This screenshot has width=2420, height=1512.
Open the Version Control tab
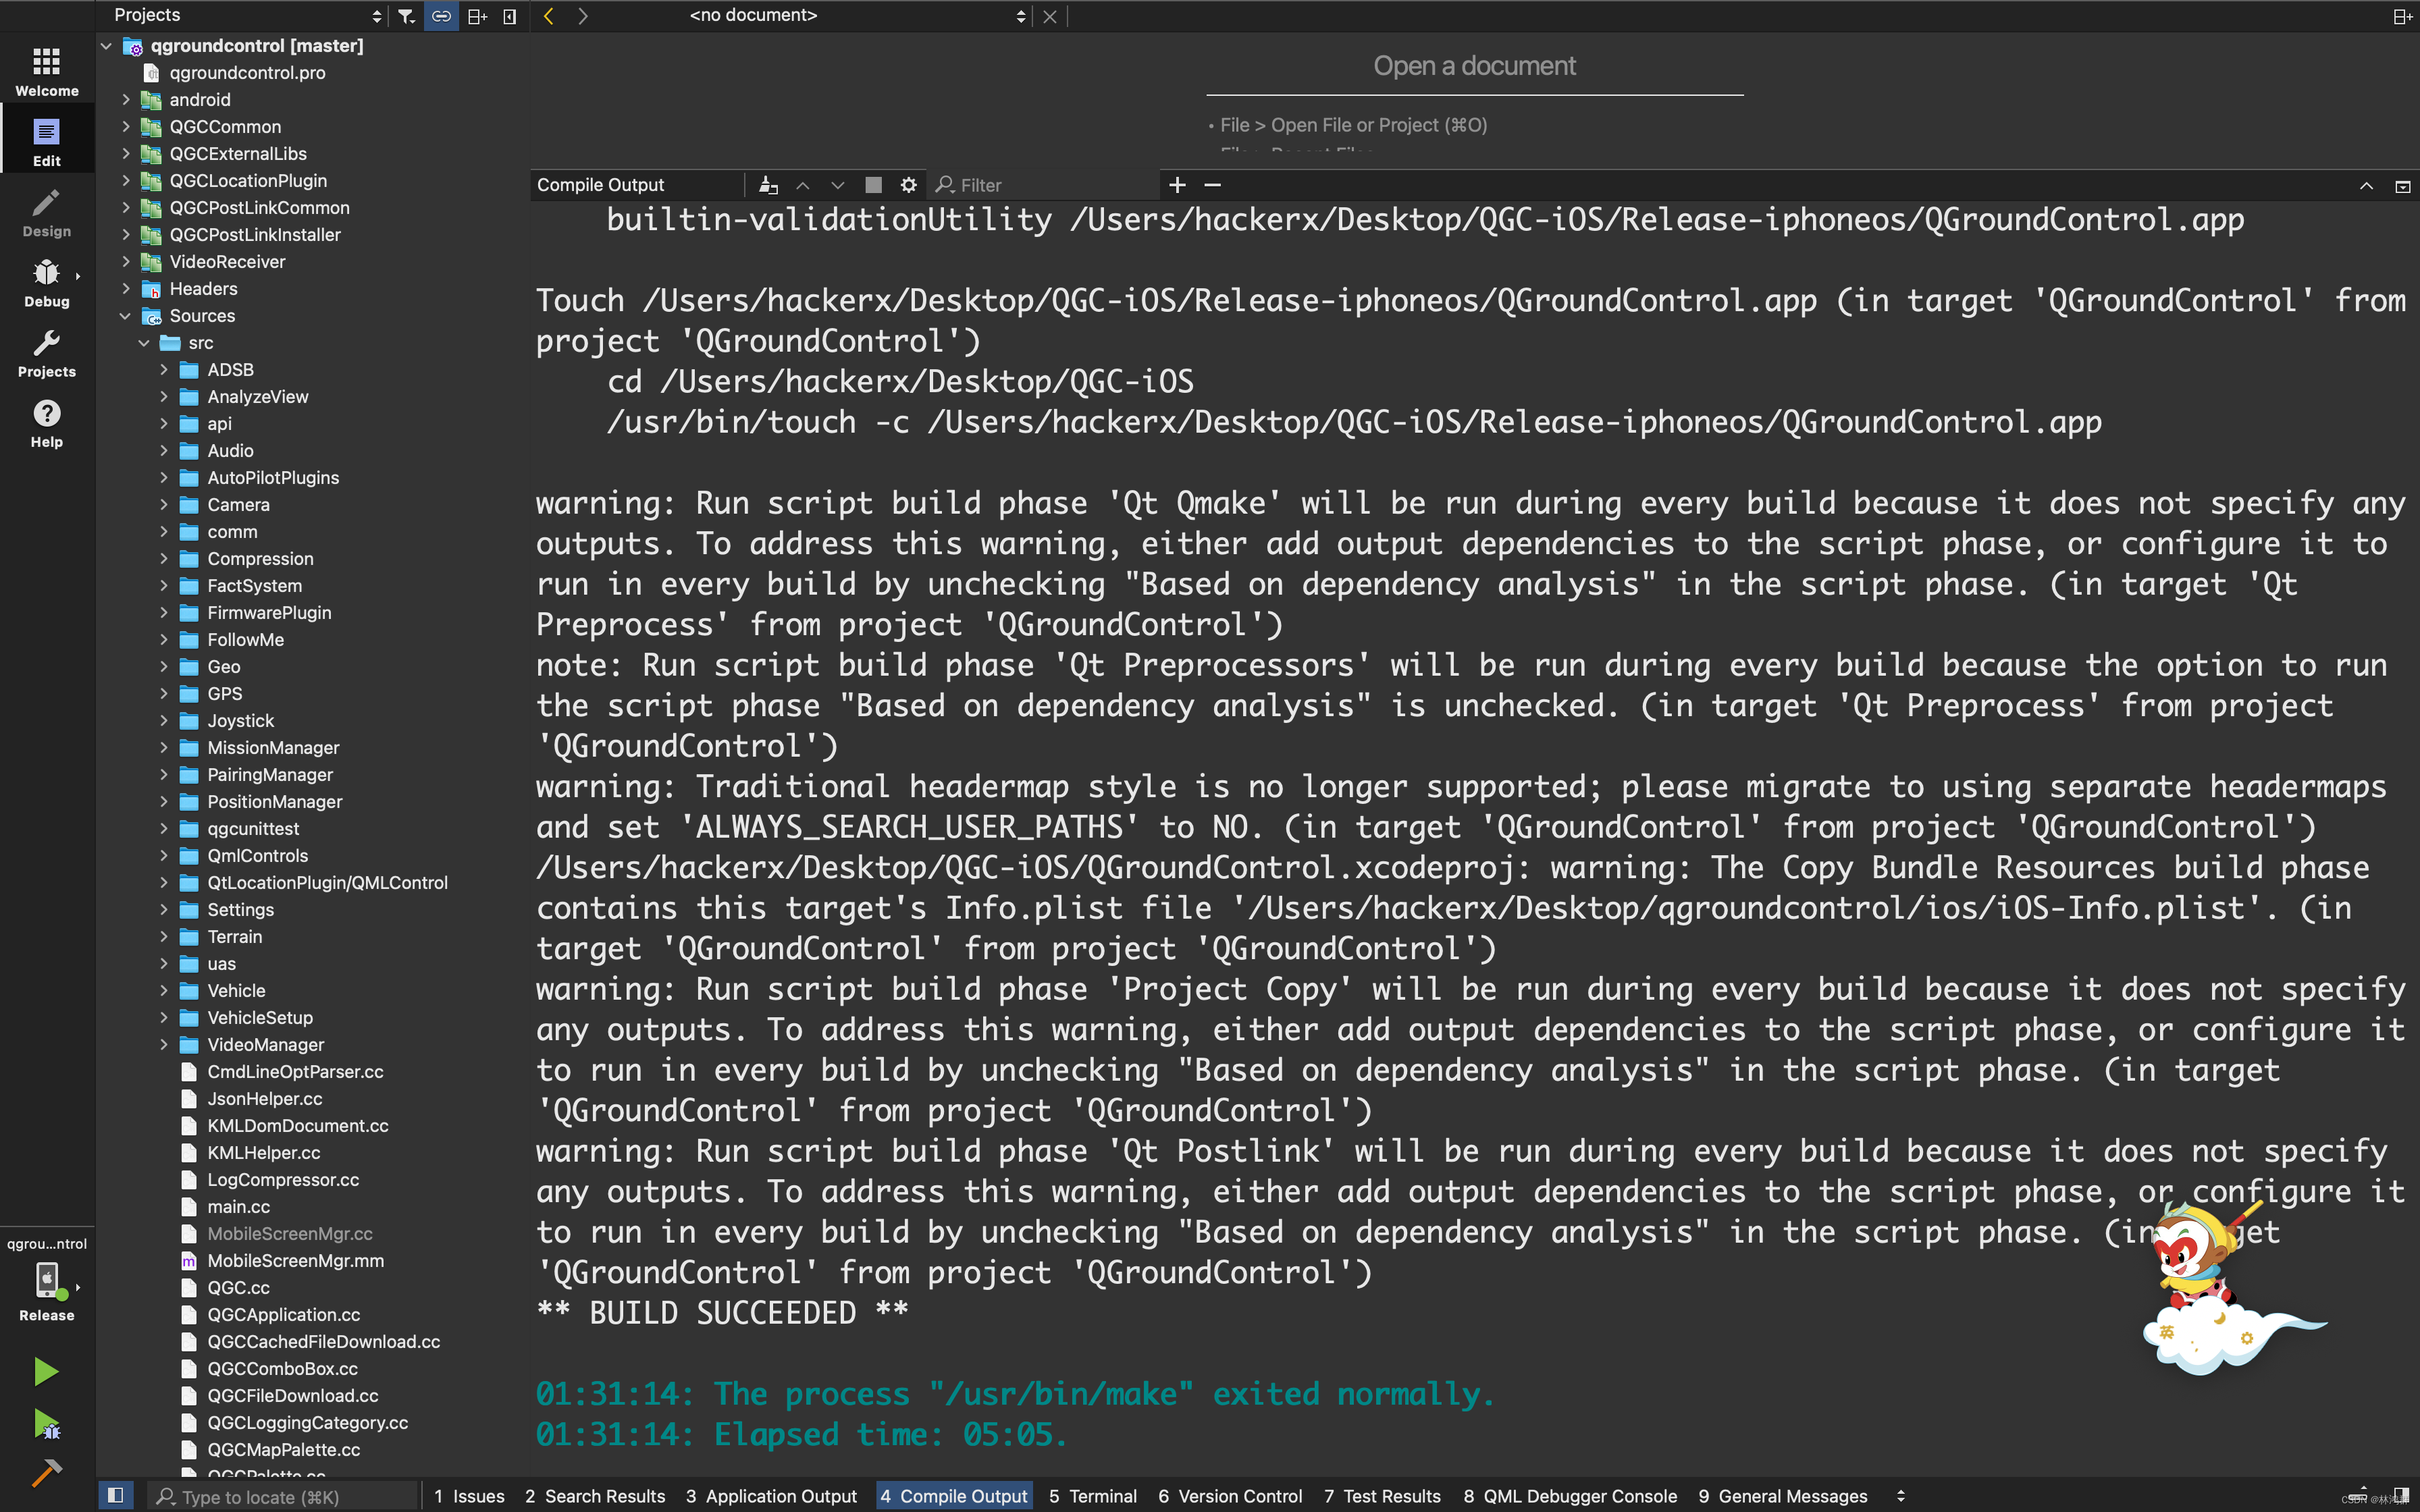(1230, 1496)
